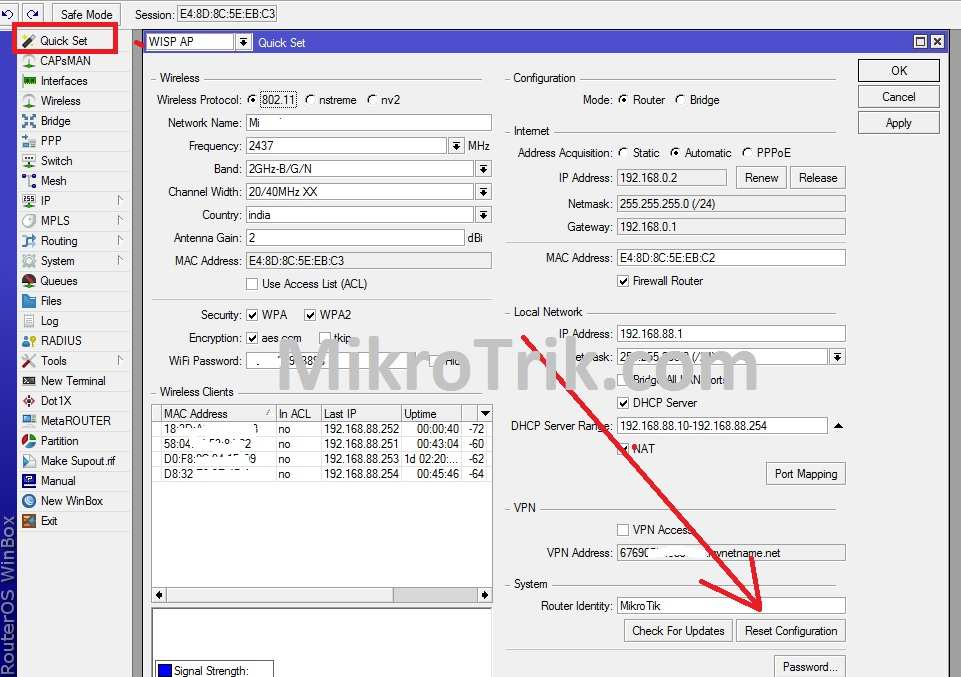
Task: Open the Queues icon
Action: coord(29,281)
